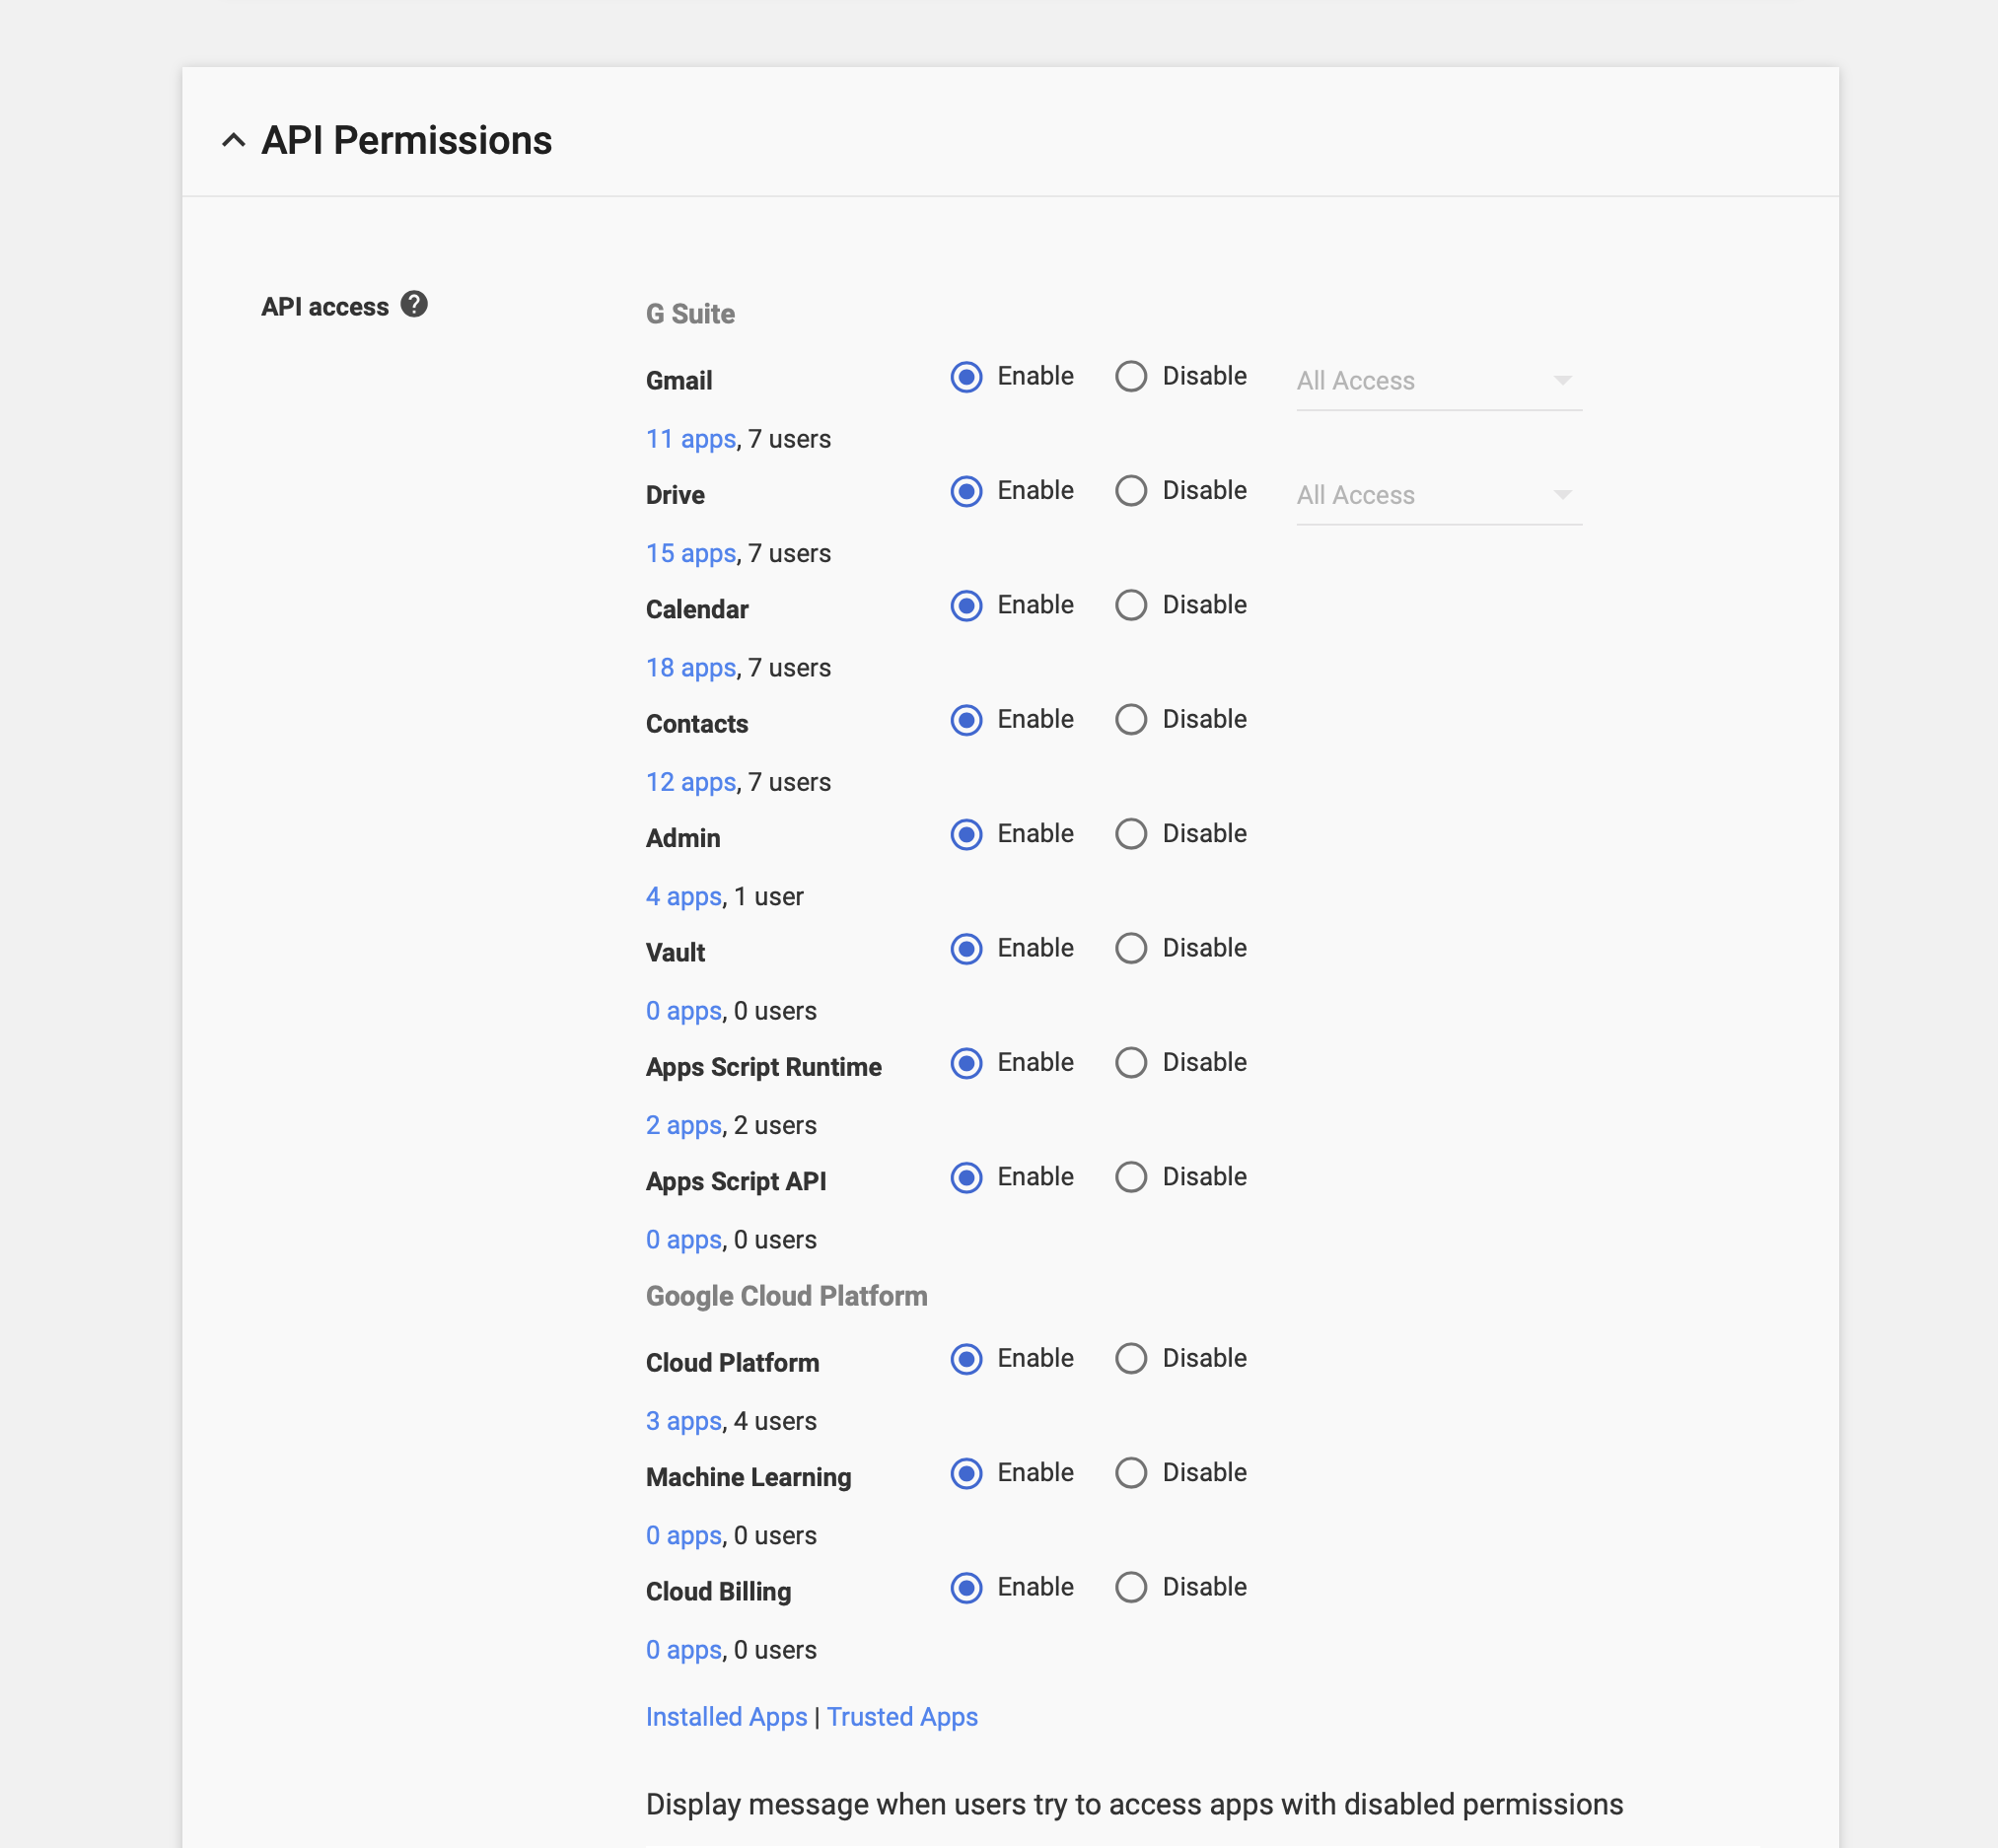
Task: Disable Contacts API access
Action: [1131, 720]
